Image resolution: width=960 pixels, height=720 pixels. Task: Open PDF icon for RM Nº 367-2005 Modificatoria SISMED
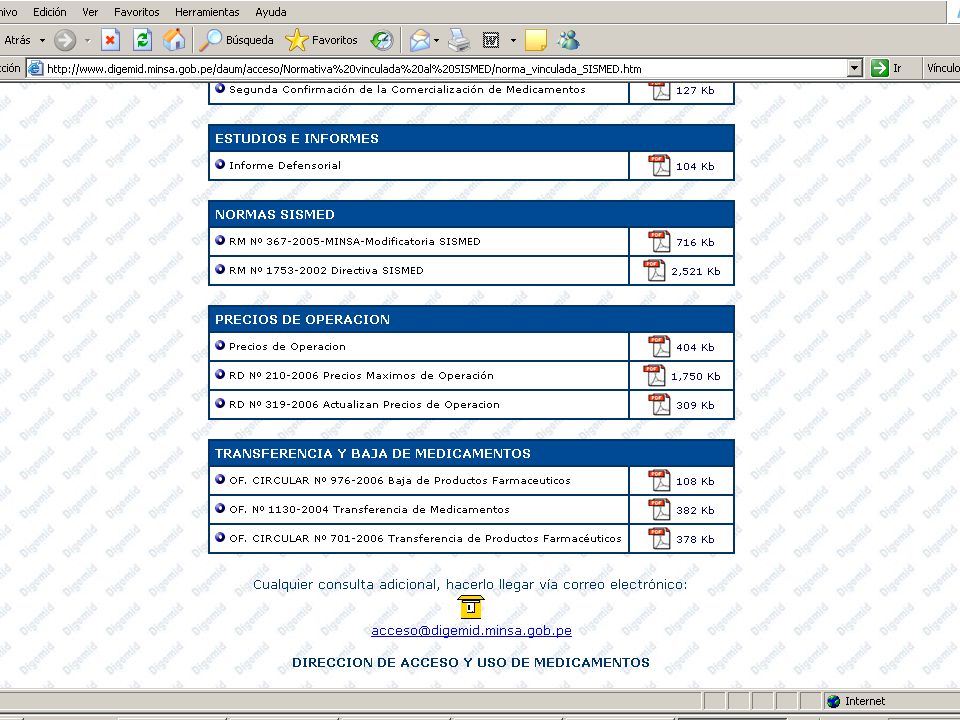pos(659,241)
